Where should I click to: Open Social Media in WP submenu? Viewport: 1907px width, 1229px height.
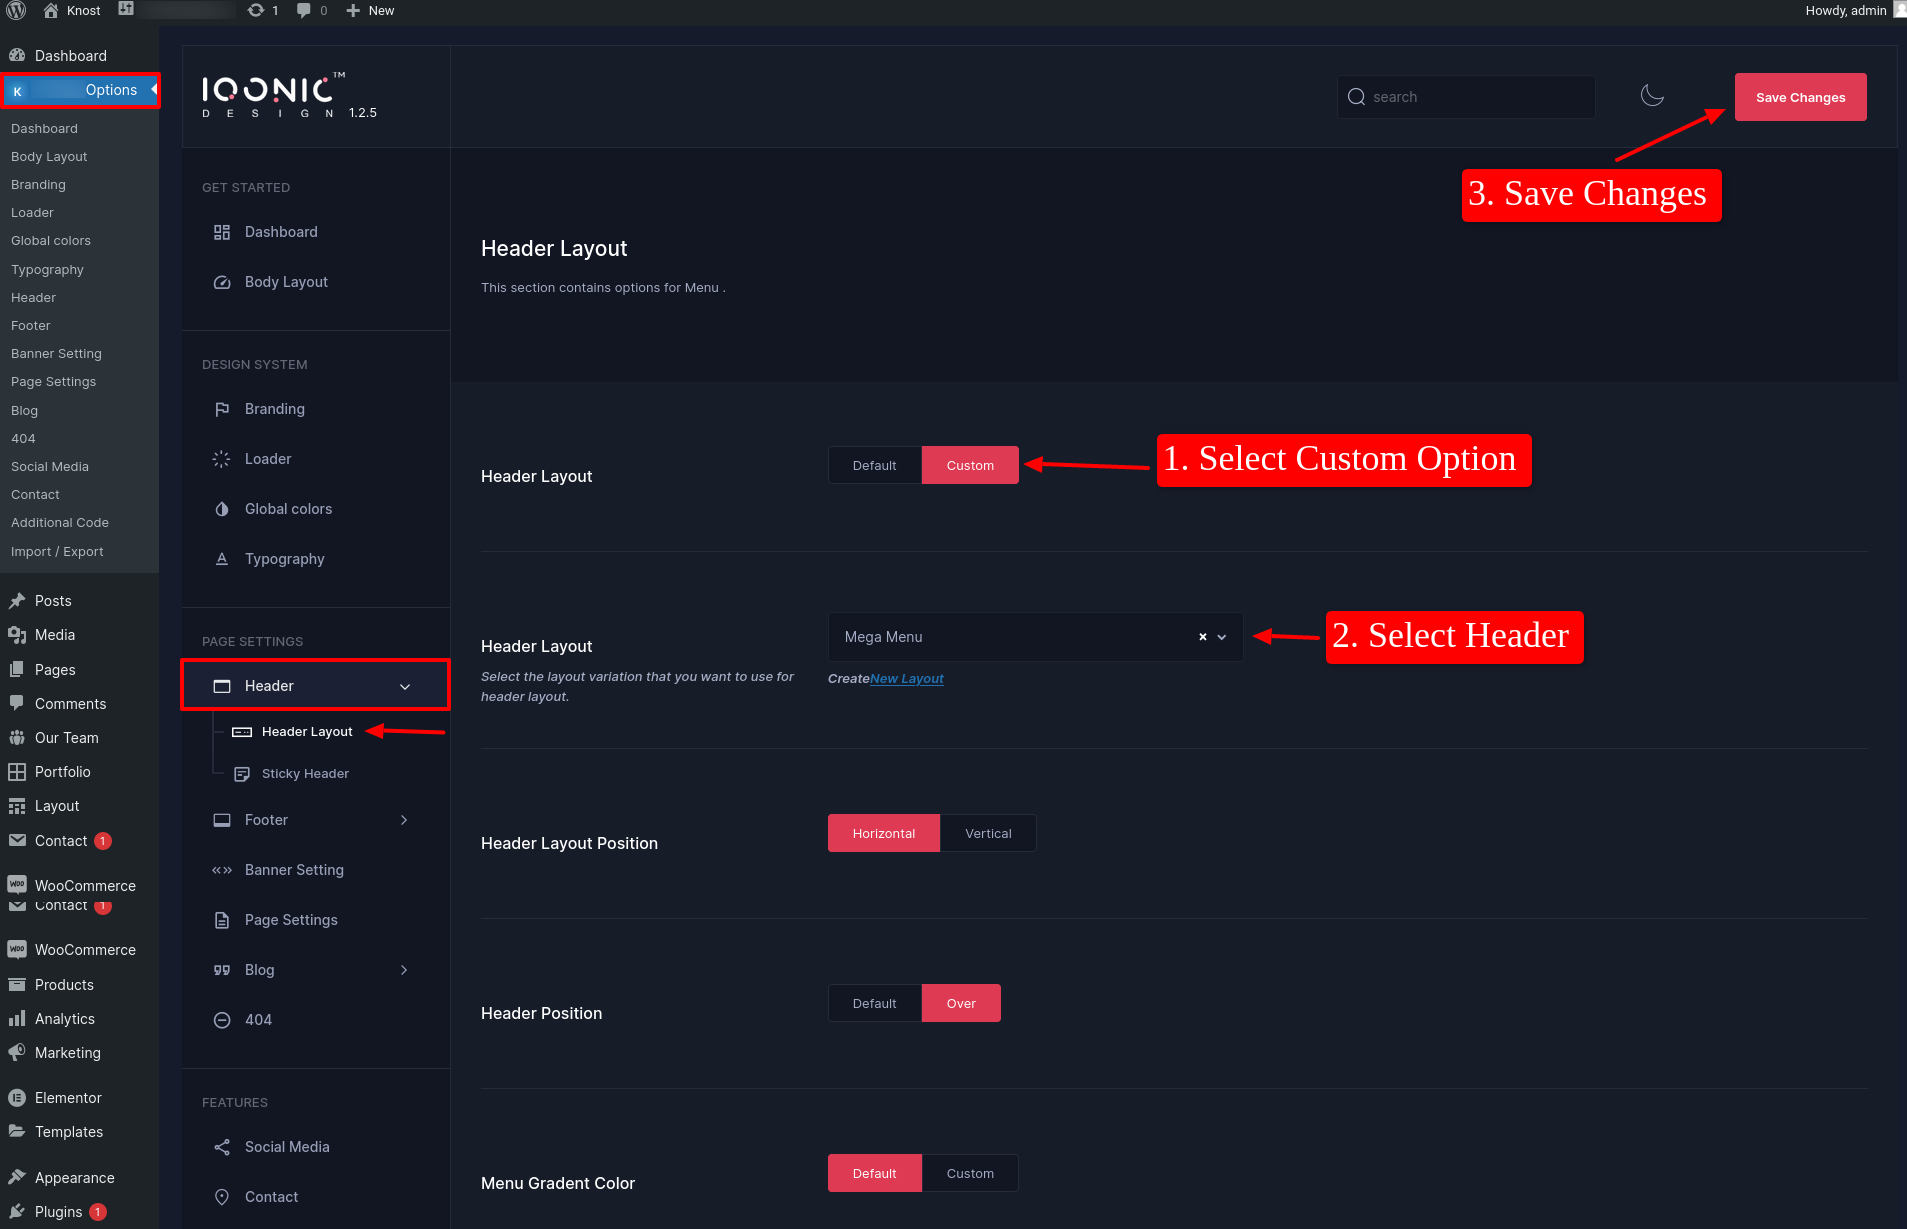pyautogui.click(x=50, y=467)
